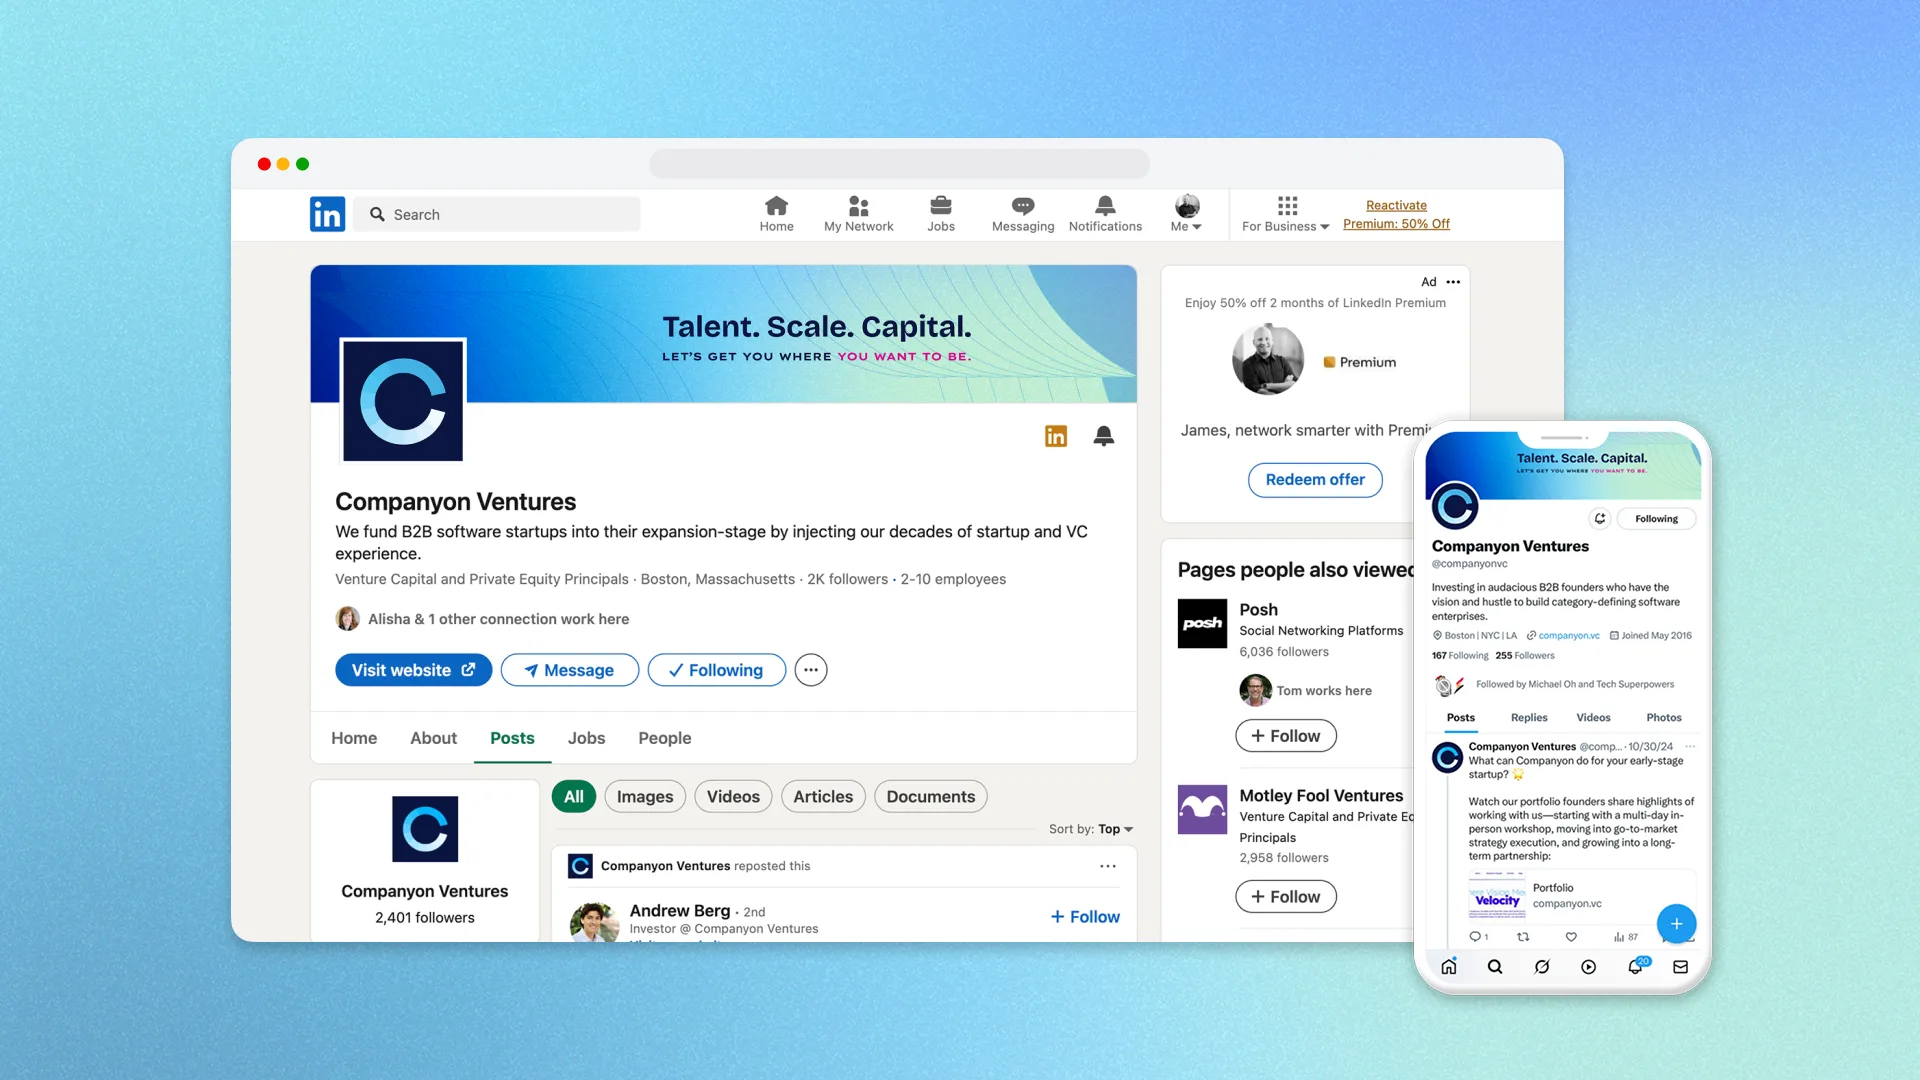Screen dimensions: 1920x1080
Task: Click inside the Search input field
Action: [x=510, y=214]
